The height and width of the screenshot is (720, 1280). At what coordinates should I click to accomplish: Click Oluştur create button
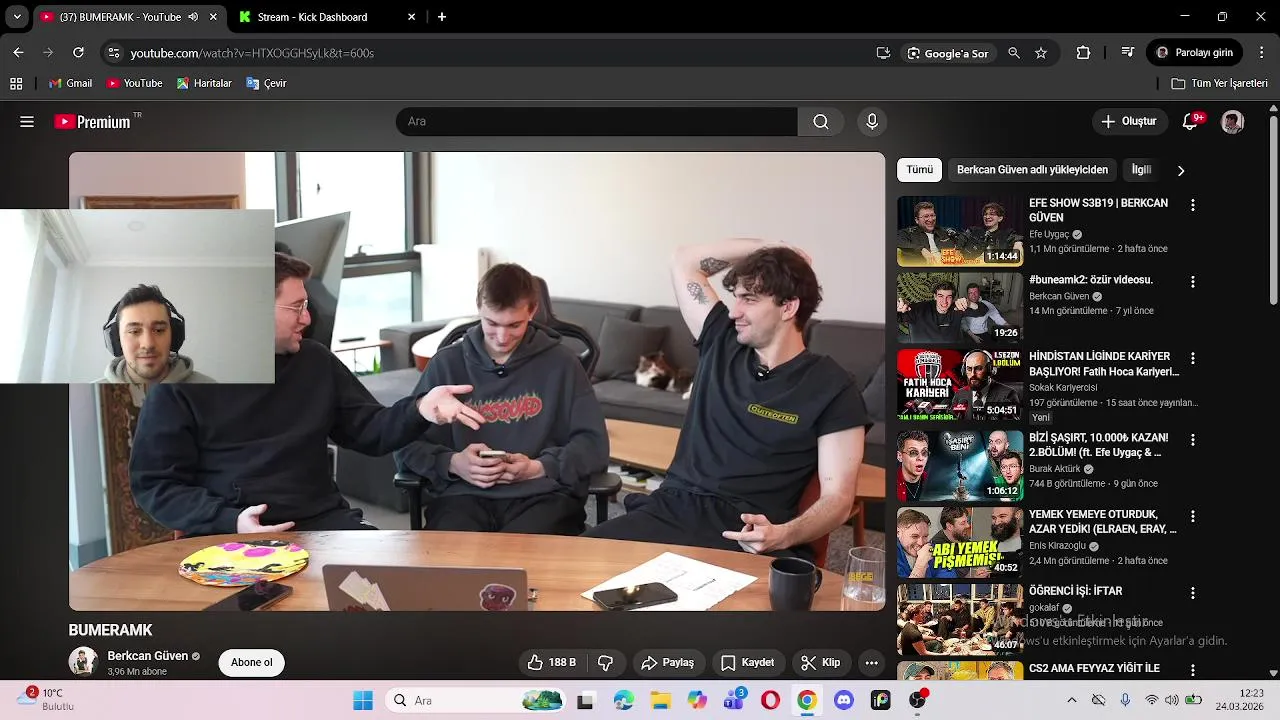coord(1129,121)
